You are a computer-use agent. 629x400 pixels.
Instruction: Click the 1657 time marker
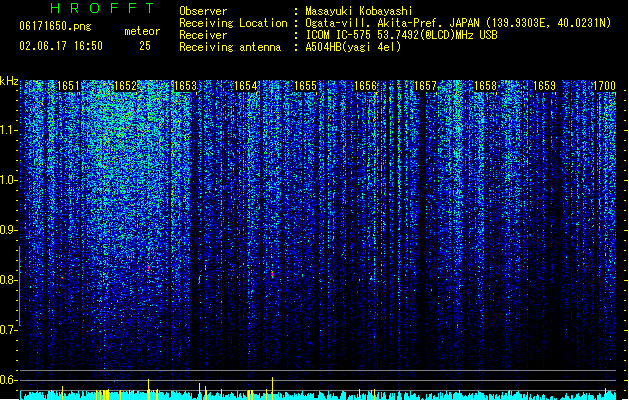point(425,86)
